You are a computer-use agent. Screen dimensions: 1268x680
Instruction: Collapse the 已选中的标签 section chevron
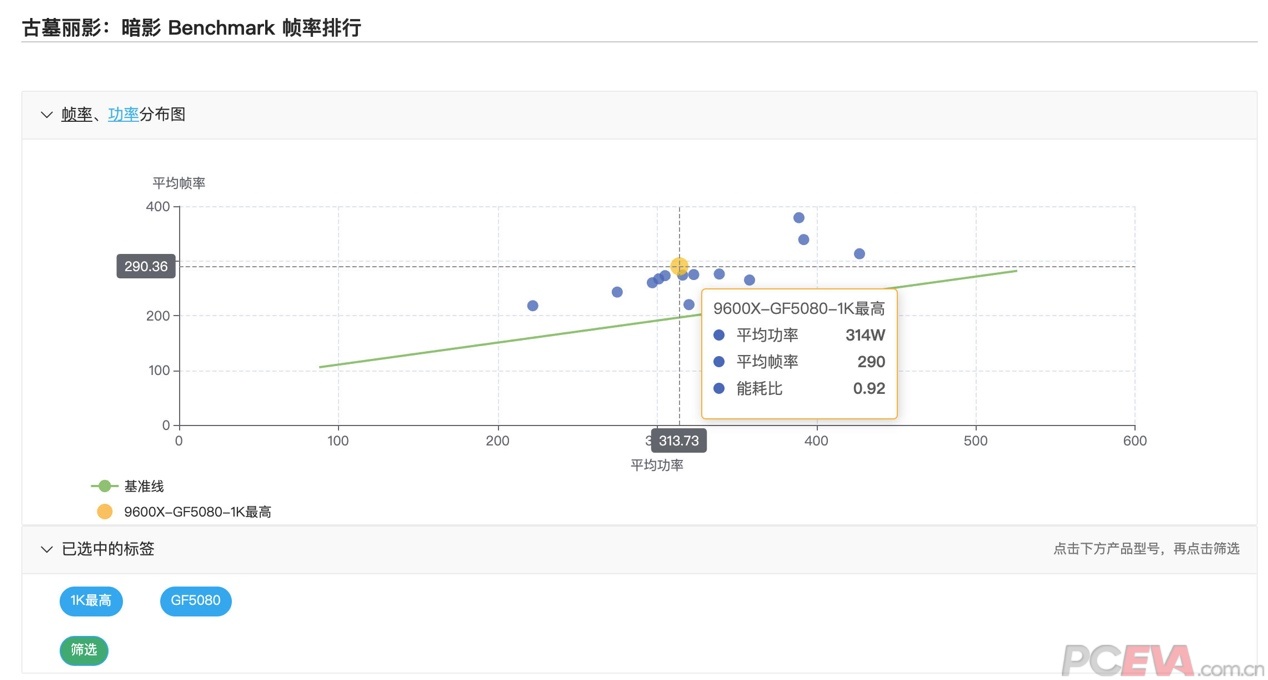(x=46, y=549)
